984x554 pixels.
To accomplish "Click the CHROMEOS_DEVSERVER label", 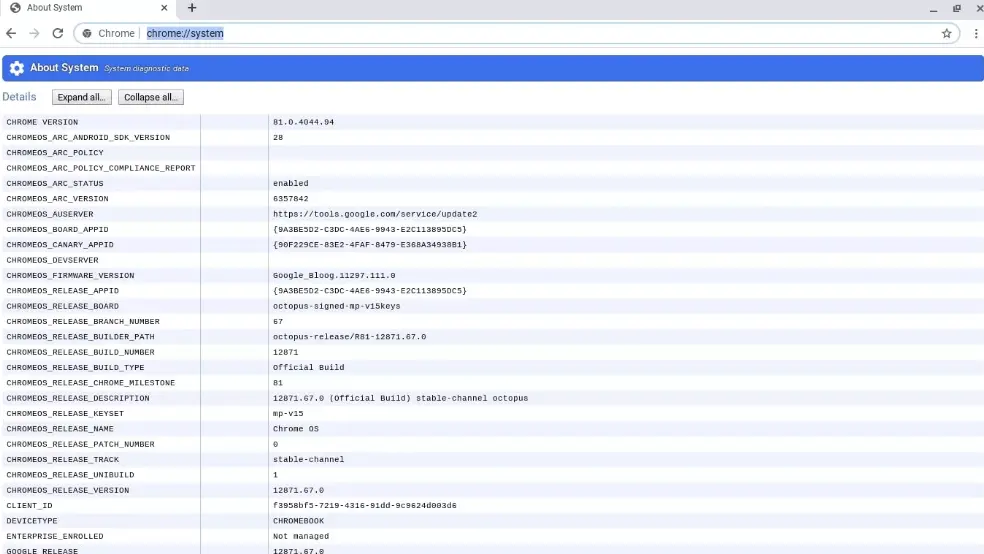I will 52,260.
